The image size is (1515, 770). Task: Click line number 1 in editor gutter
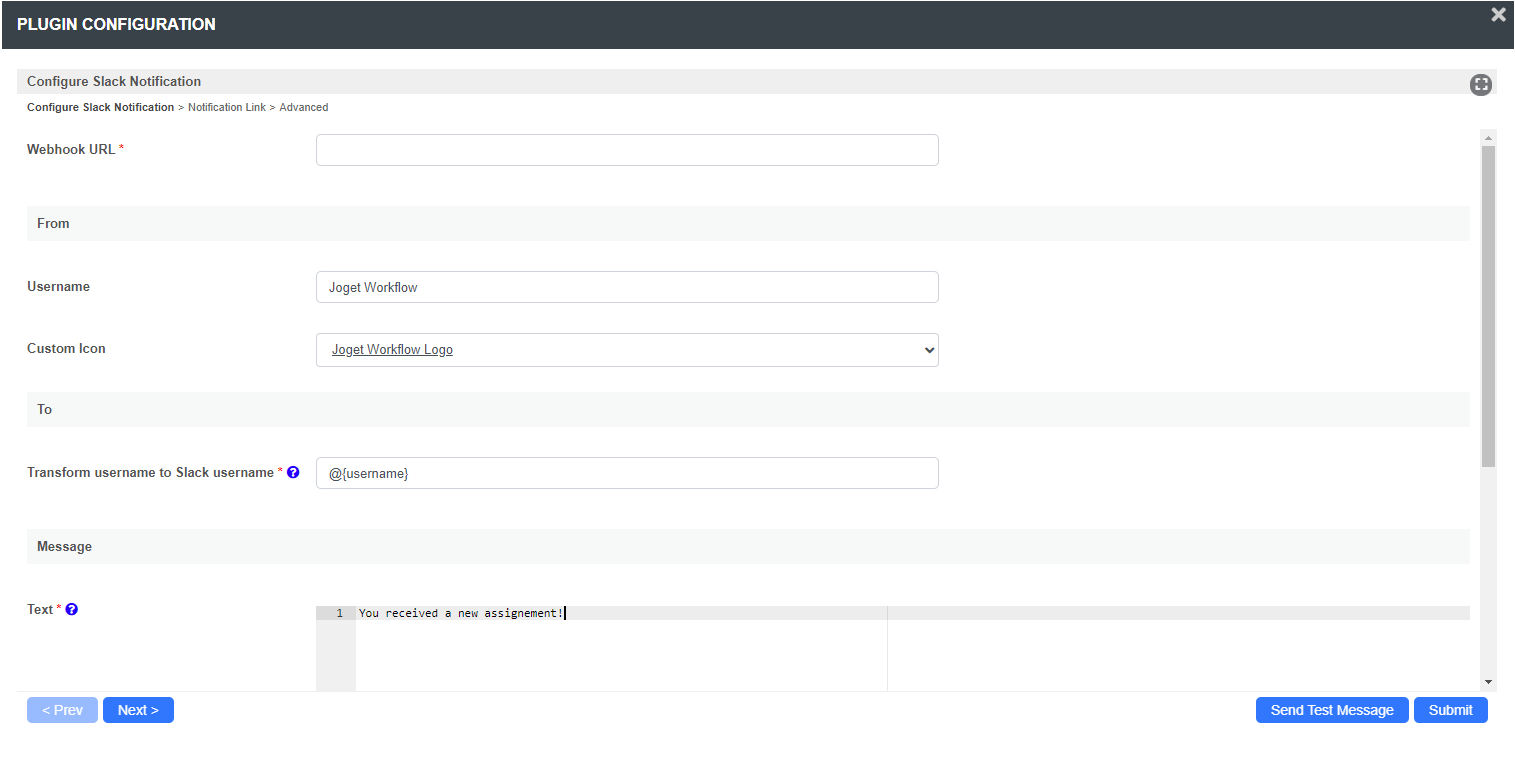pos(339,613)
